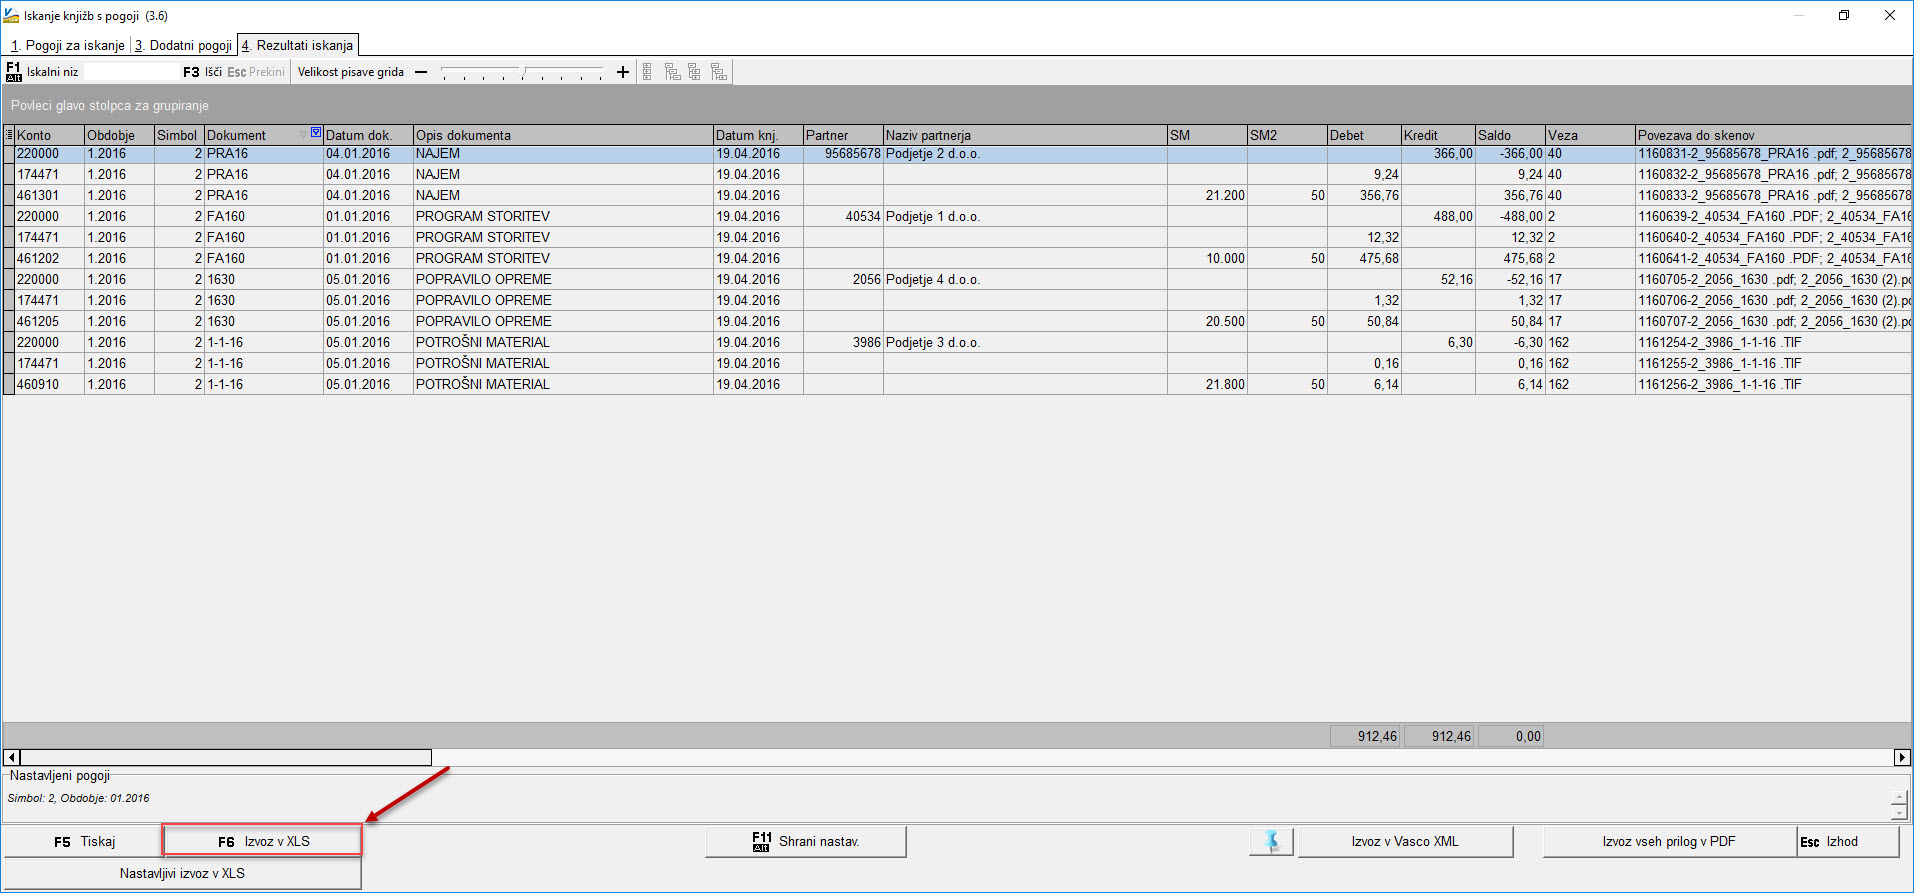
Task: Click the third grouping tree icon in toolbar
Action: [695, 72]
